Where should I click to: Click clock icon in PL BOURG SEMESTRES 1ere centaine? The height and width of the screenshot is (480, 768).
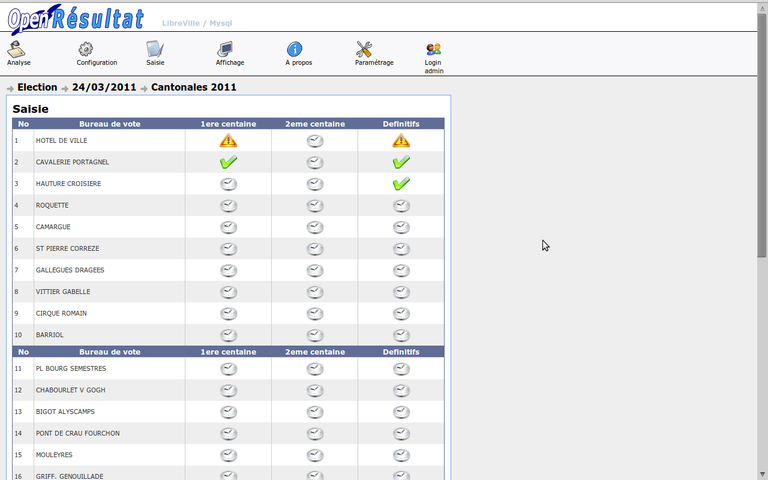[228, 368]
